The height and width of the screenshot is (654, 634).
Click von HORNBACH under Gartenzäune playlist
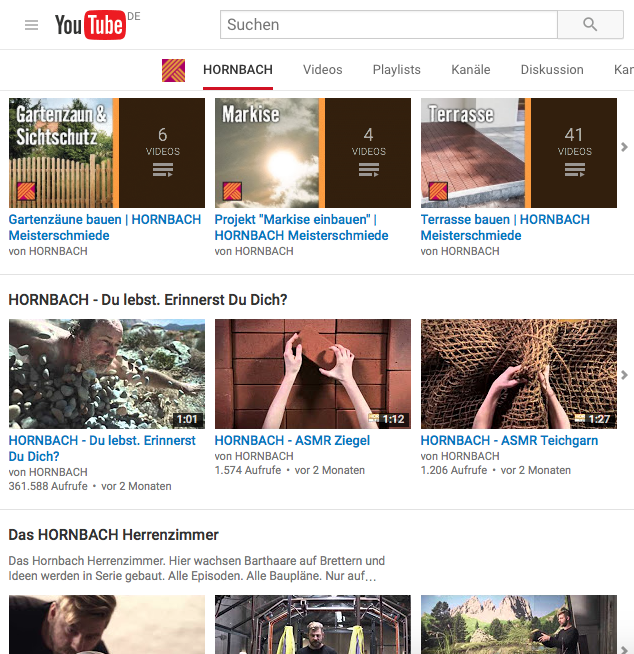pos(48,252)
